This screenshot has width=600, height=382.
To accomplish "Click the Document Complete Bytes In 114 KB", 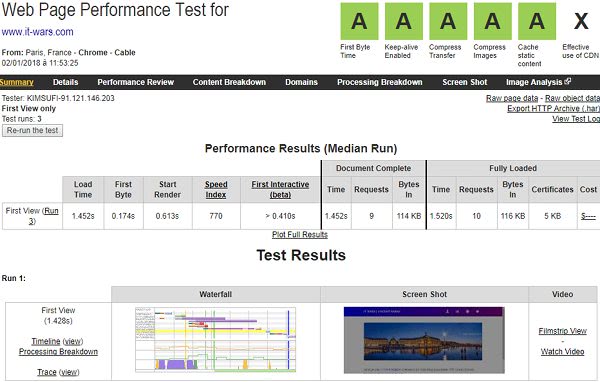I will tap(409, 216).
